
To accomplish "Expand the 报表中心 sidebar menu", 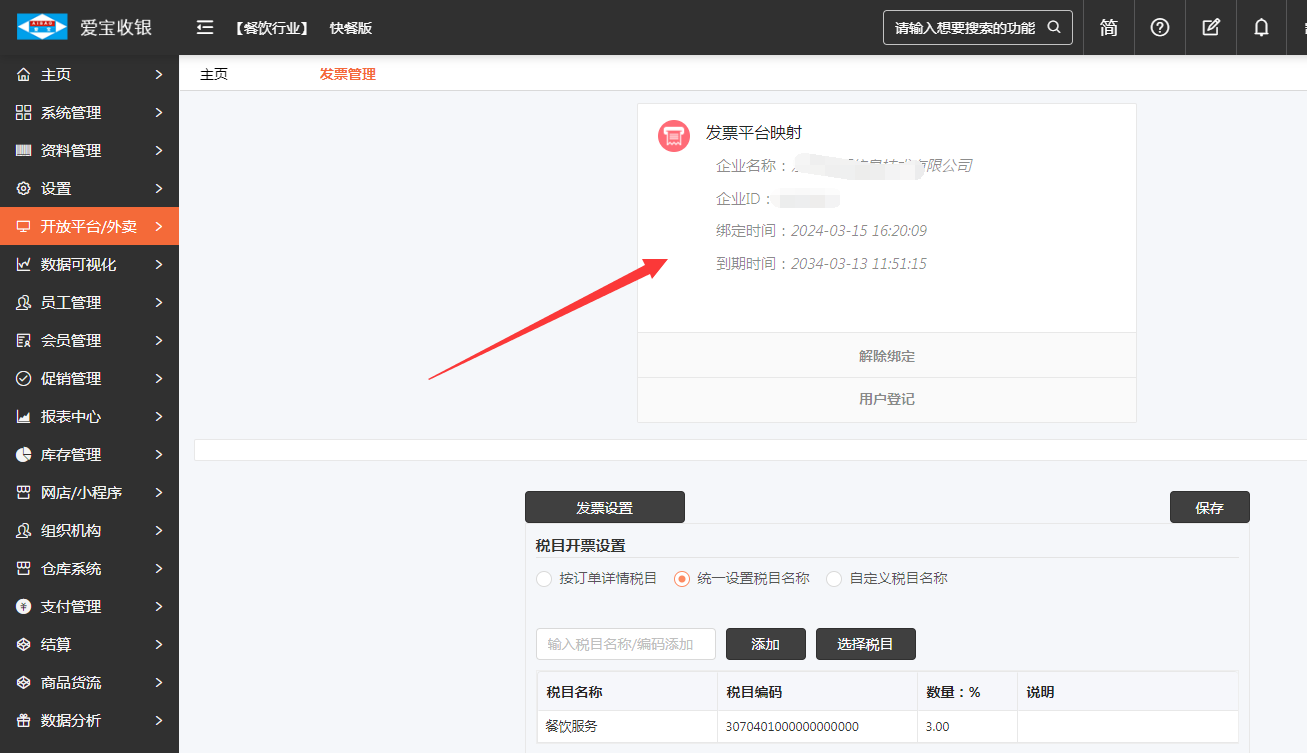I will pos(89,417).
